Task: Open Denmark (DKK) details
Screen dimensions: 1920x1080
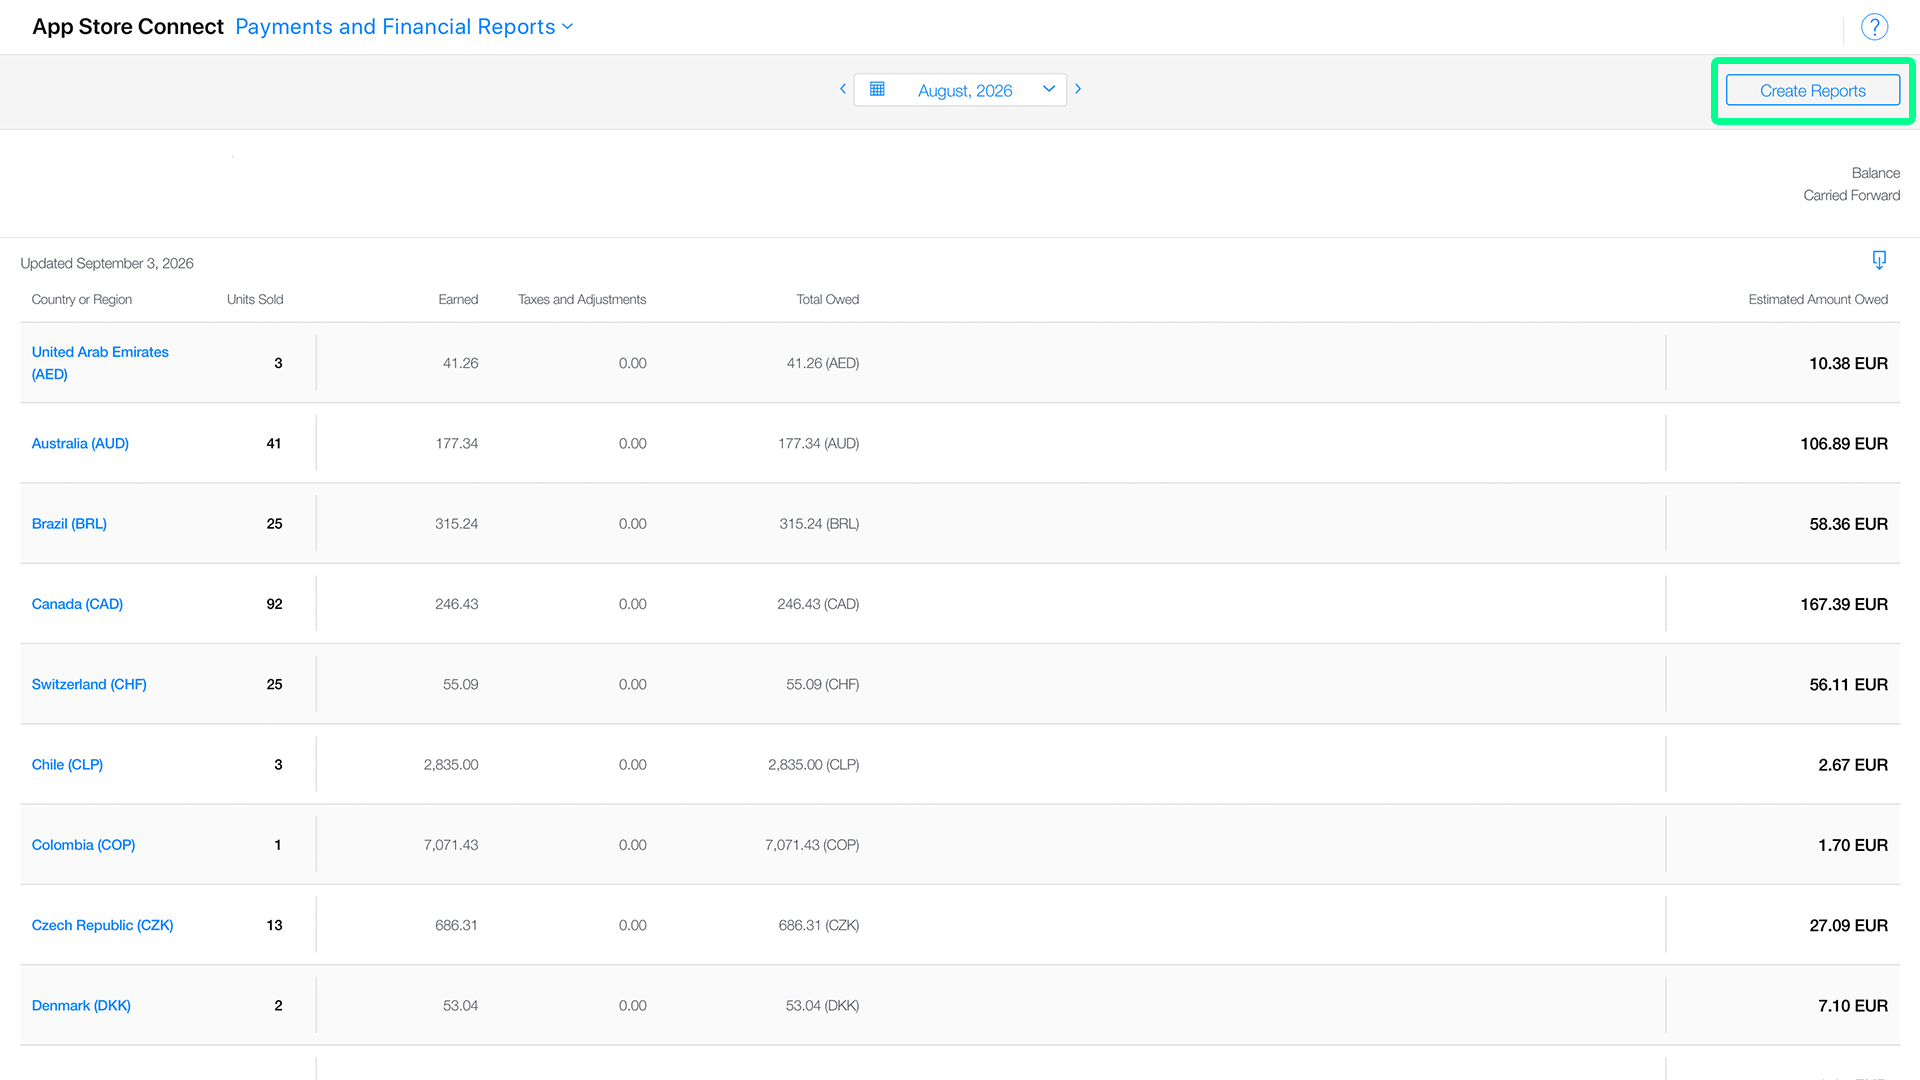Action: [81, 1006]
